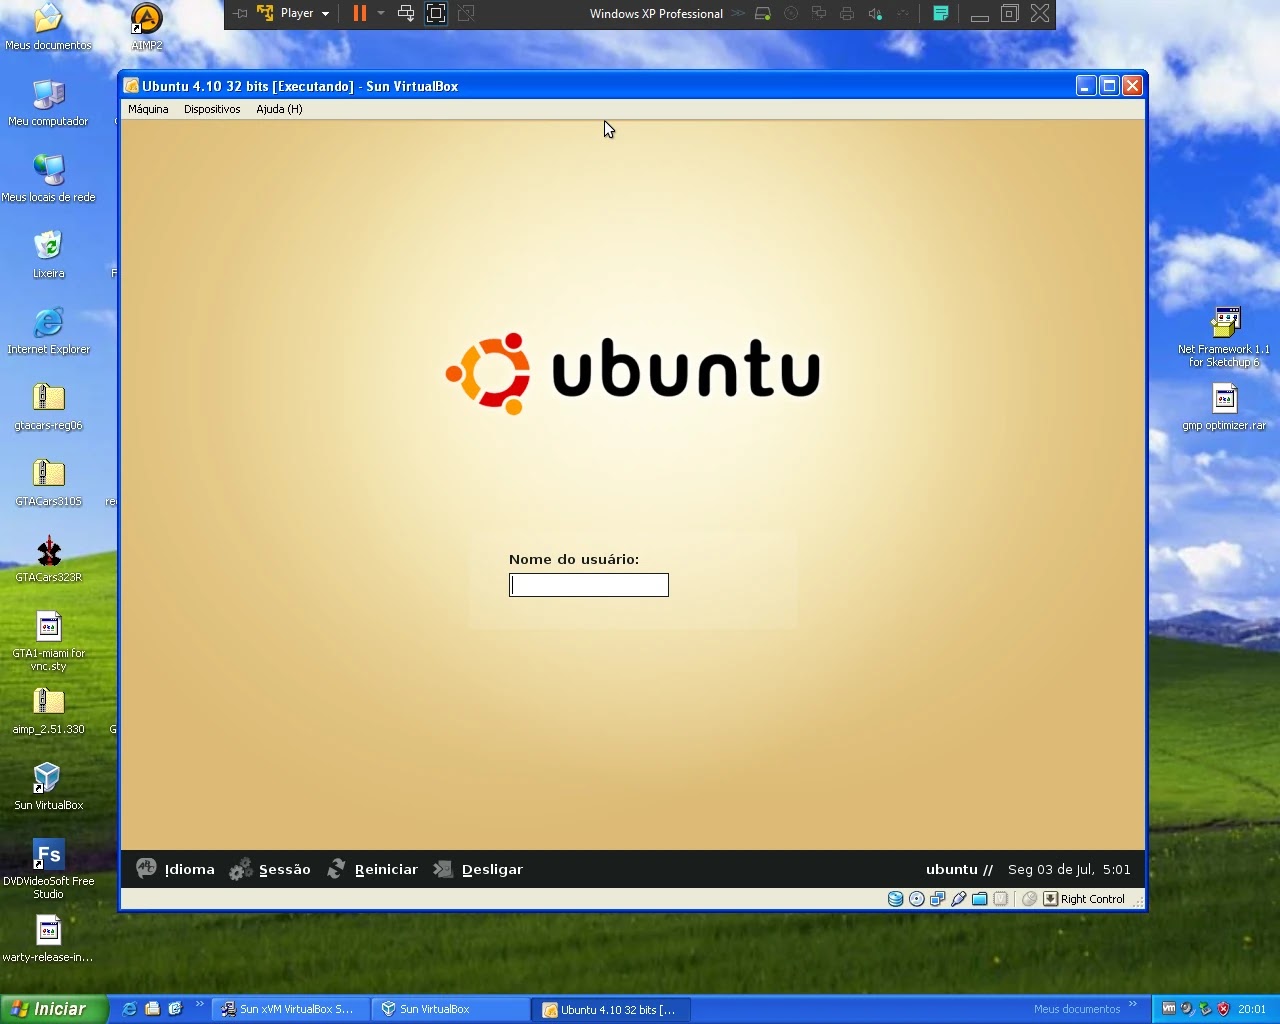Minimize the Ubuntu VirtualBox window
The height and width of the screenshot is (1024, 1280).
tap(1086, 86)
